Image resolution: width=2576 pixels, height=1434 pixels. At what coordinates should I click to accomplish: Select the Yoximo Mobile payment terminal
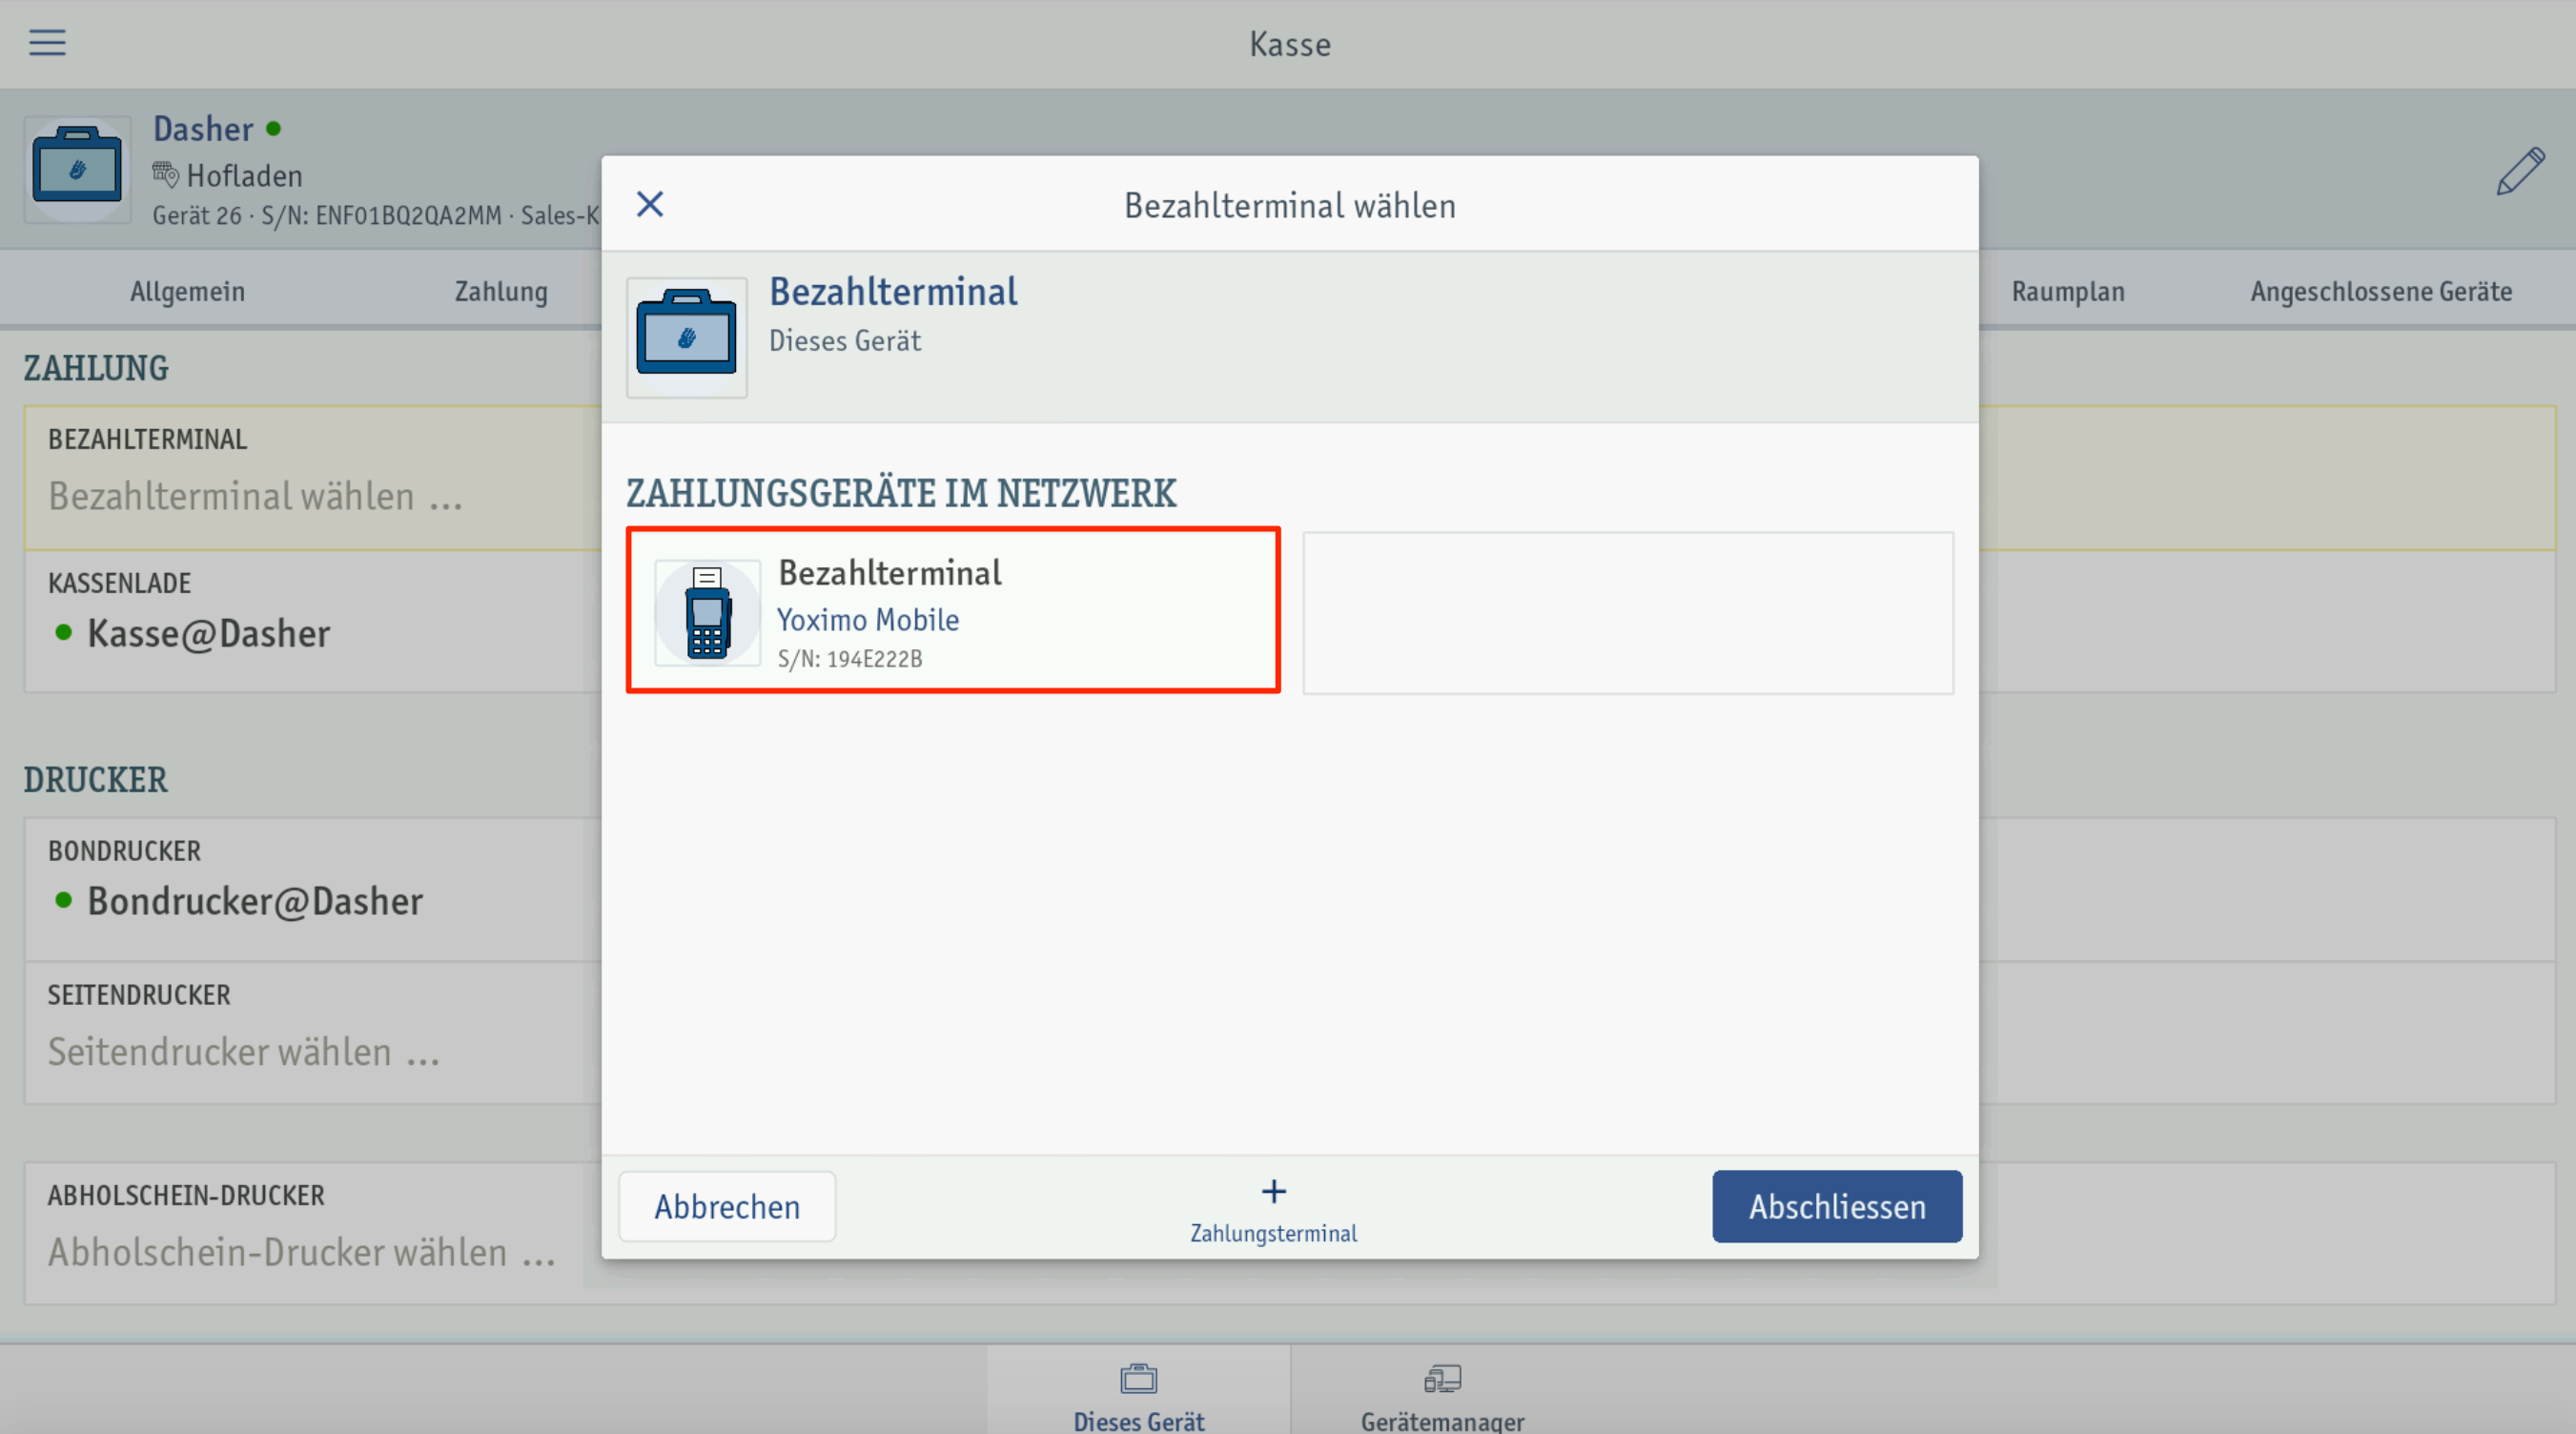(953, 610)
